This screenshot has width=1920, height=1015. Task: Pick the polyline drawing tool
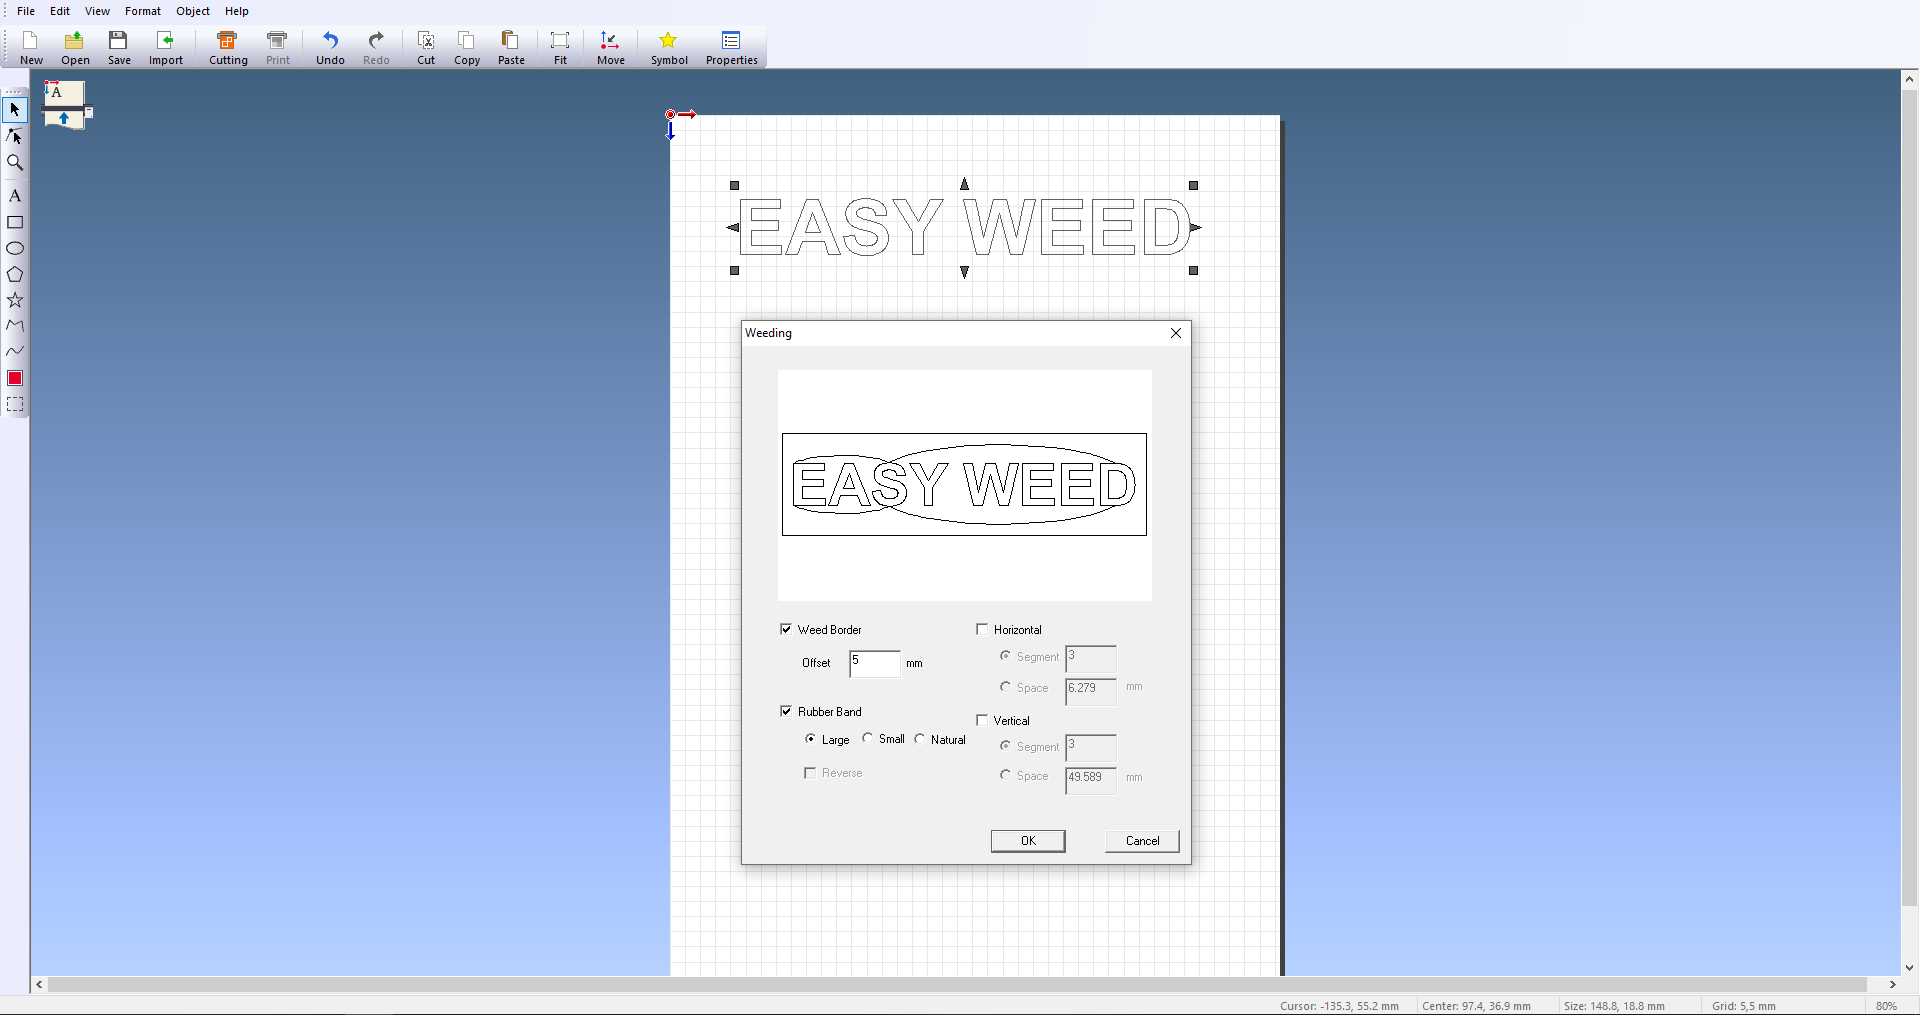tap(15, 326)
